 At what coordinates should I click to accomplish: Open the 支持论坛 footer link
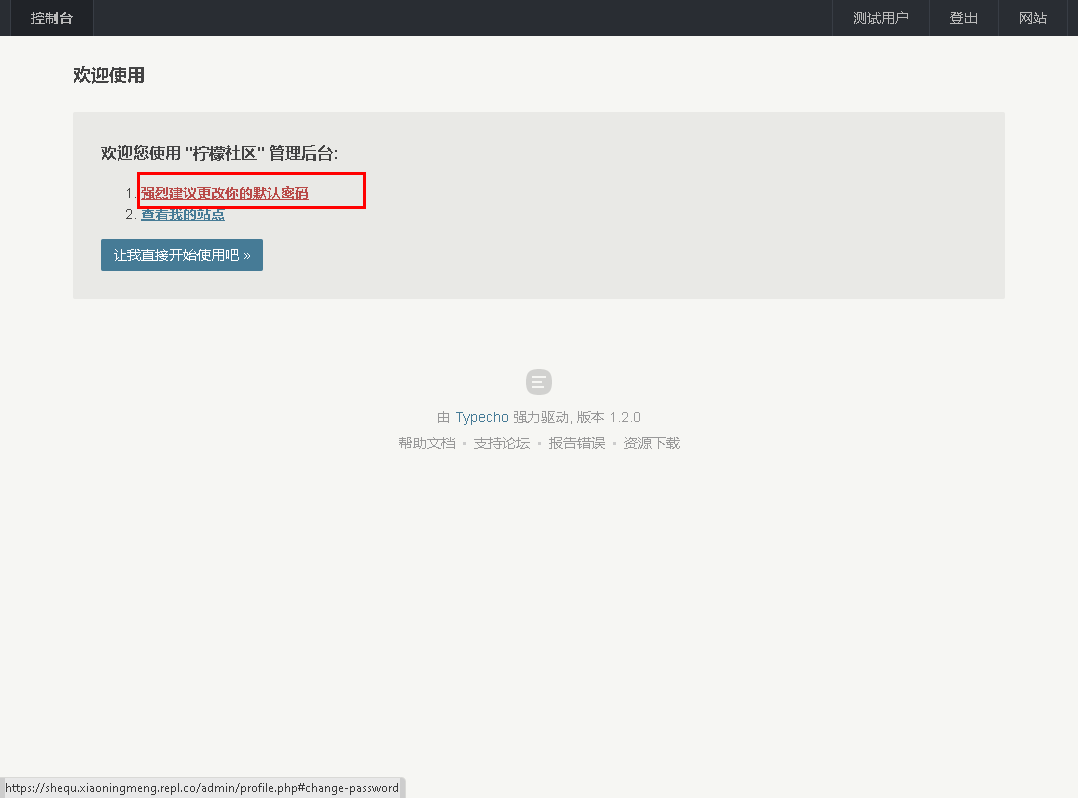tap(502, 443)
